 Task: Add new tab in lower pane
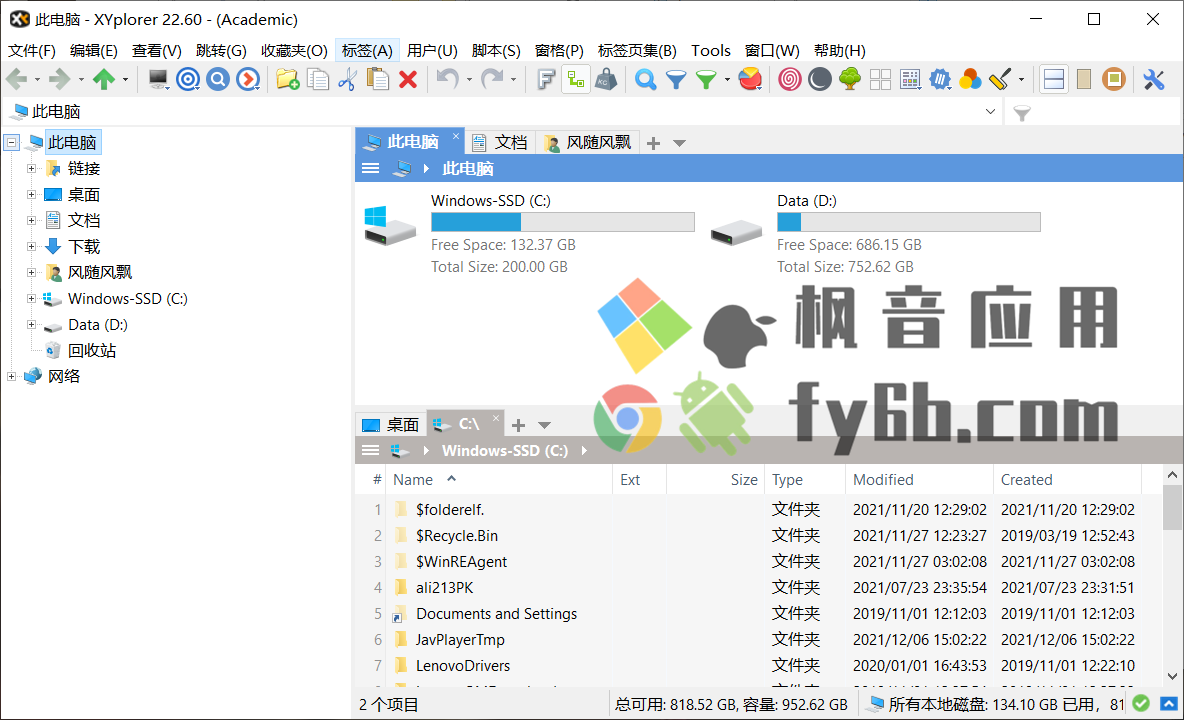point(518,425)
